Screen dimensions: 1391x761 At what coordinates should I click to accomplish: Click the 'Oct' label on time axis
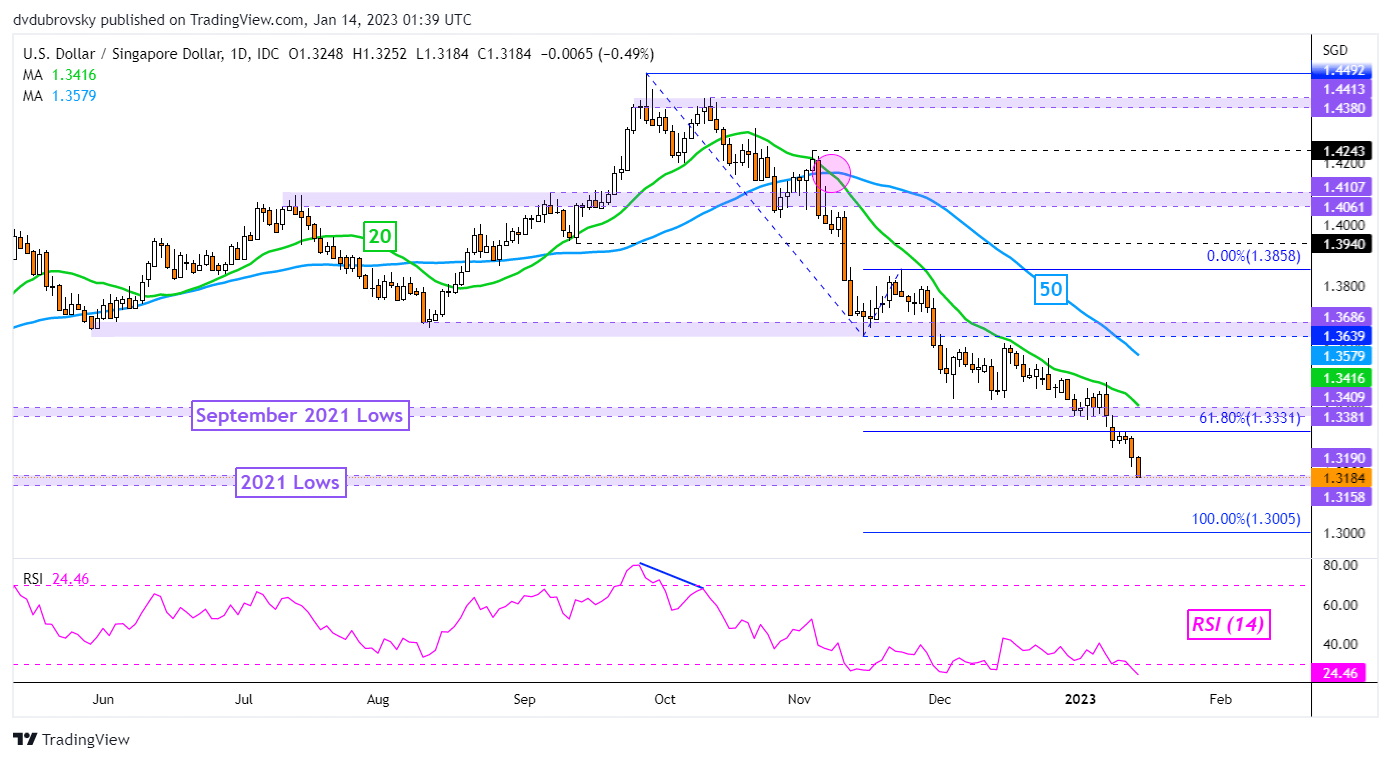point(666,701)
